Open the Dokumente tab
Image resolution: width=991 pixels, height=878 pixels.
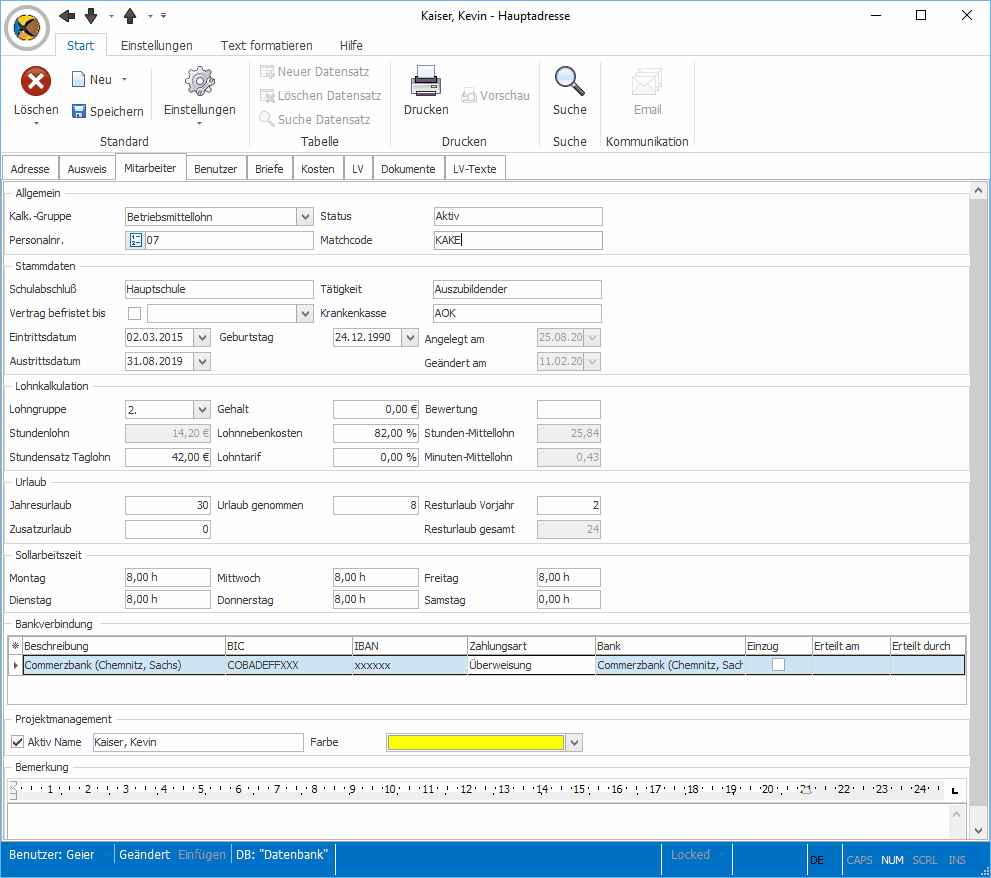point(408,169)
